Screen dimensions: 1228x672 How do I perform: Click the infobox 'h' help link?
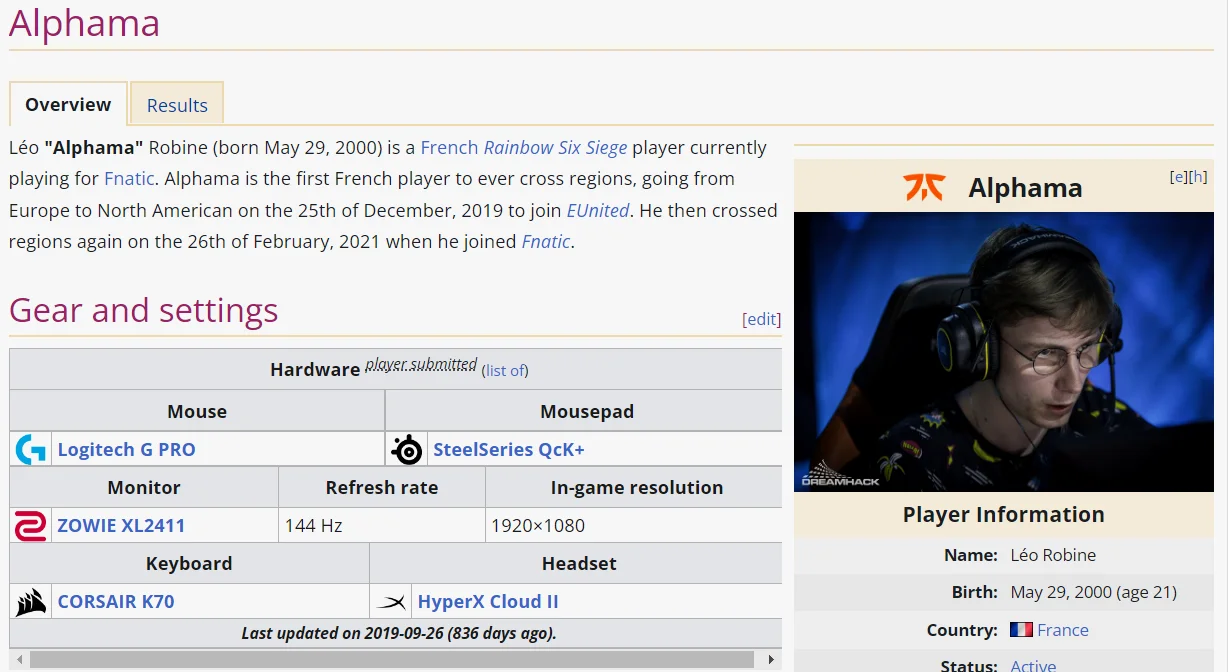click(1197, 177)
